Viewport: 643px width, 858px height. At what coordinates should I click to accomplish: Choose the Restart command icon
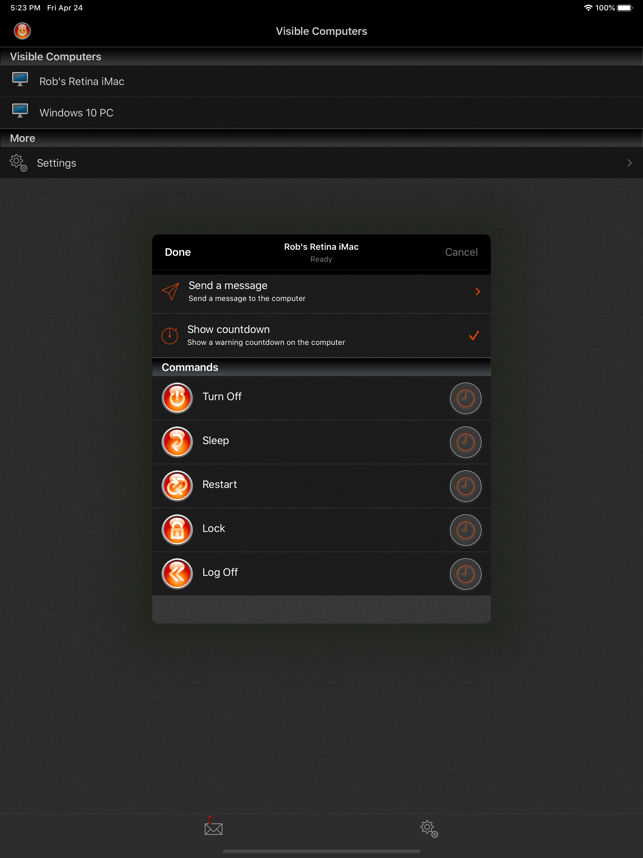pyautogui.click(x=177, y=485)
